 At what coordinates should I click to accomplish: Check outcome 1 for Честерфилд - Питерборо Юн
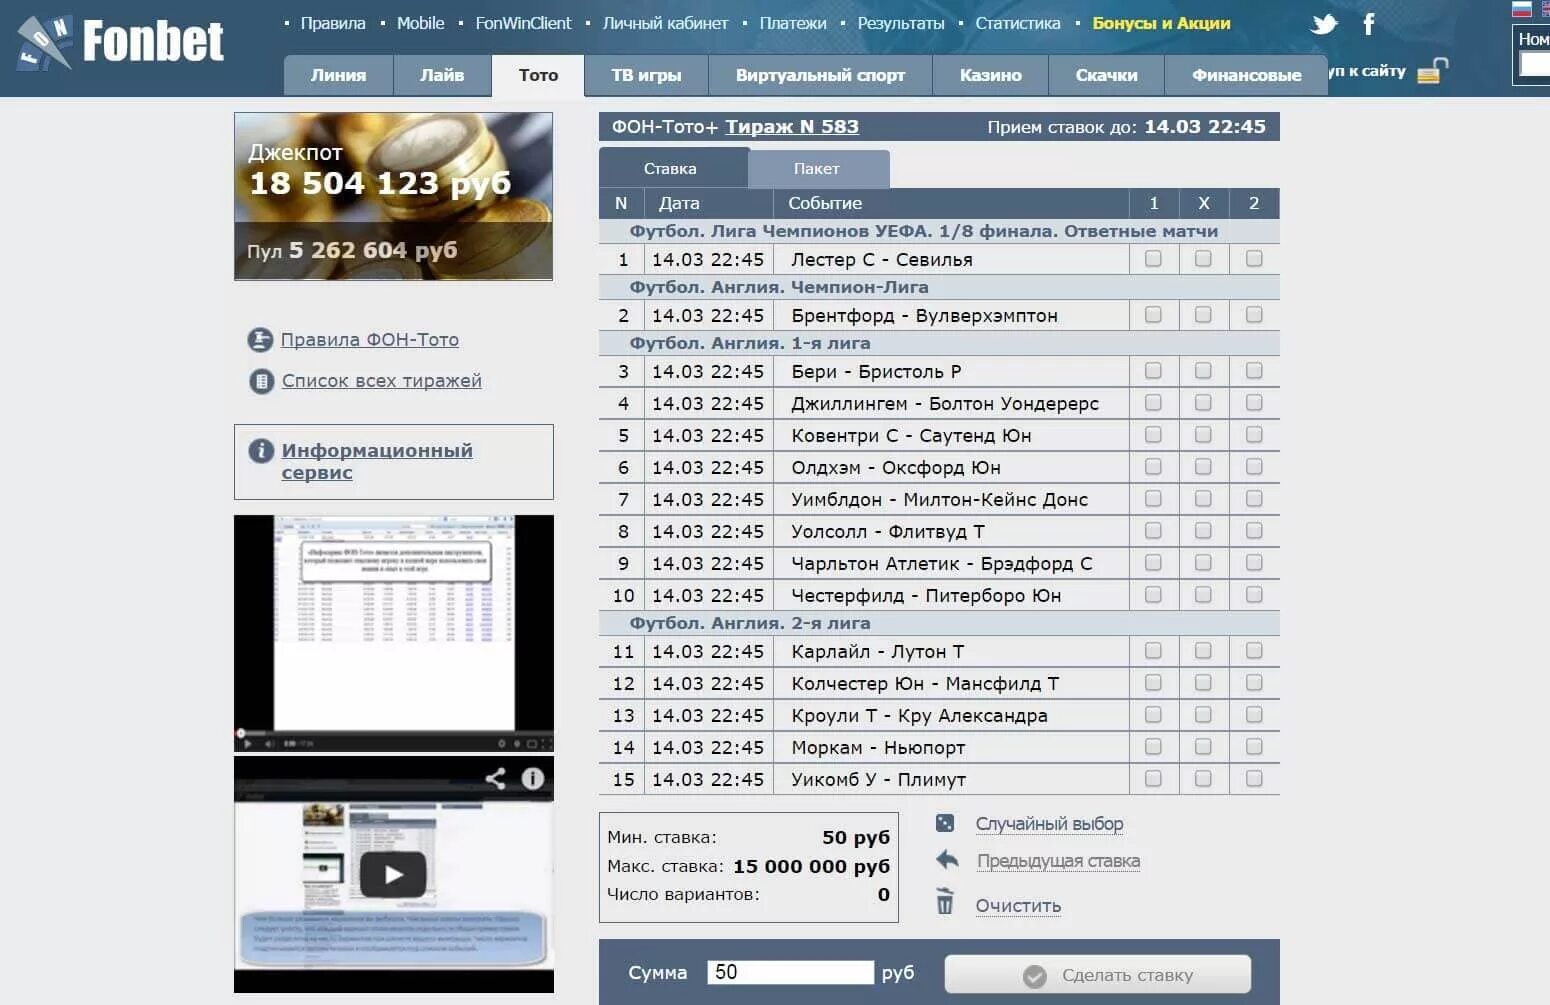coord(1153,595)
